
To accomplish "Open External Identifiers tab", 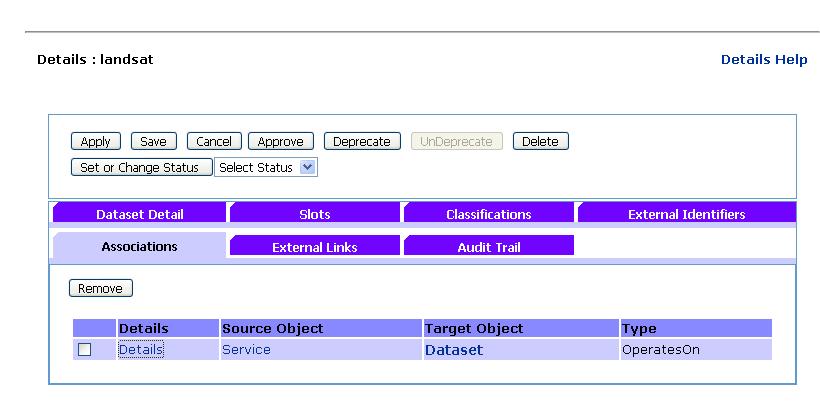I will (x=686, y=214).
